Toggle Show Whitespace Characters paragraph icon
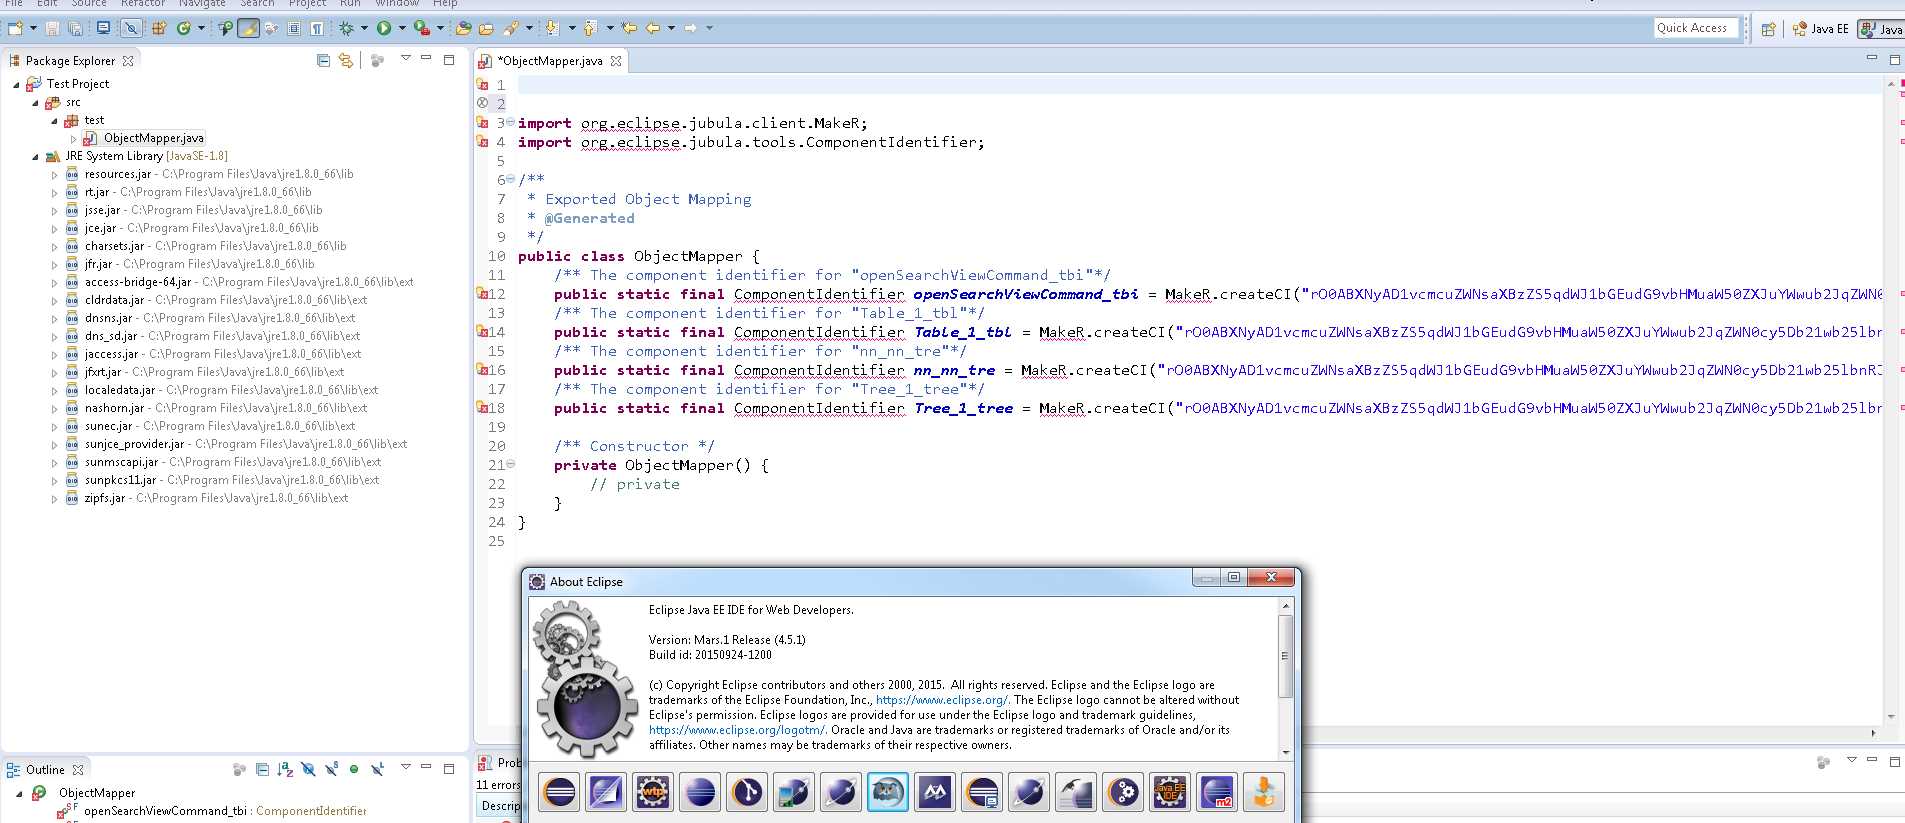 [x=317, y=29]
